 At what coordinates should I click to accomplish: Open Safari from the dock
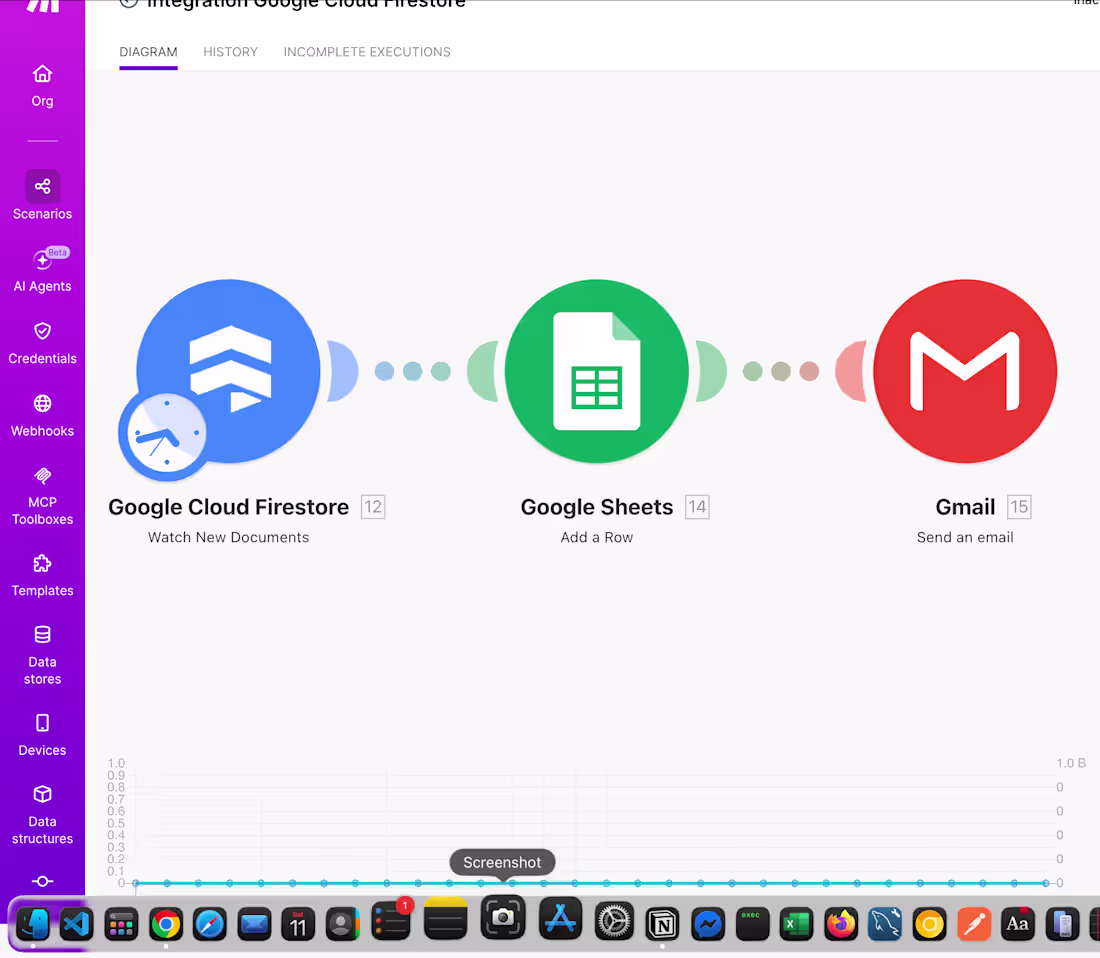[210, 924]
